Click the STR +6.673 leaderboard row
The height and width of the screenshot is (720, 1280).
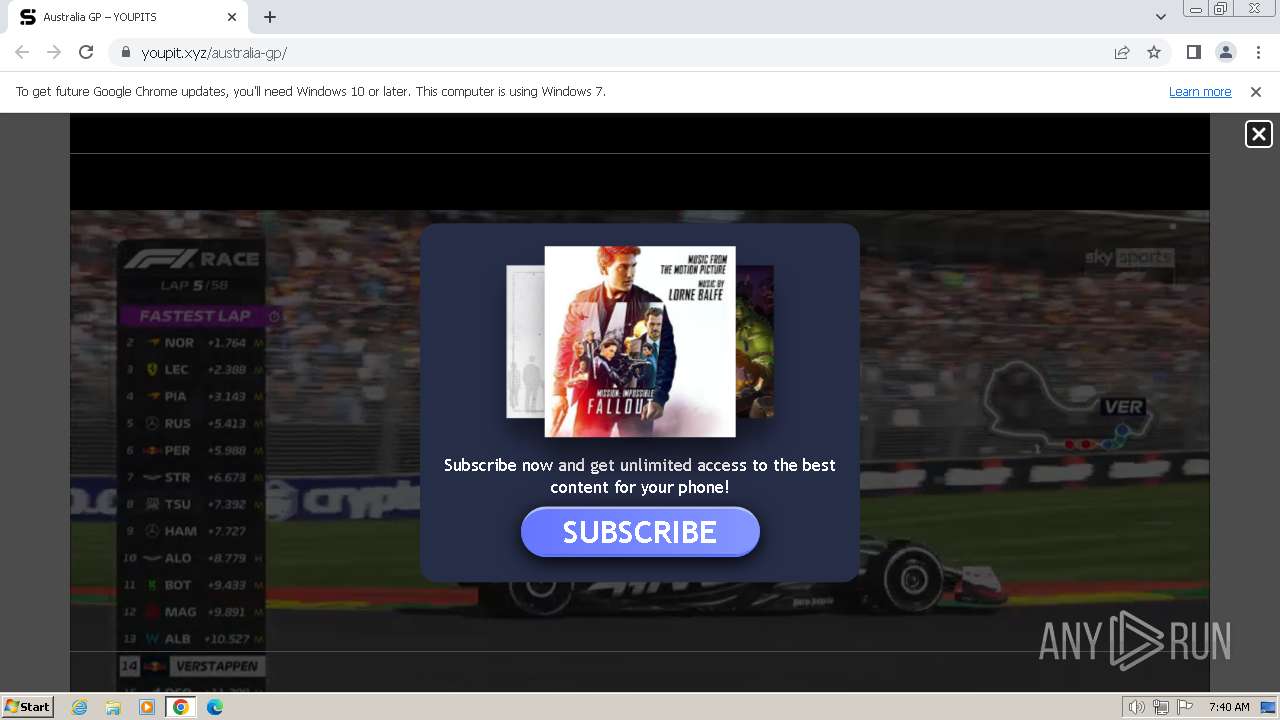(193, 478)
